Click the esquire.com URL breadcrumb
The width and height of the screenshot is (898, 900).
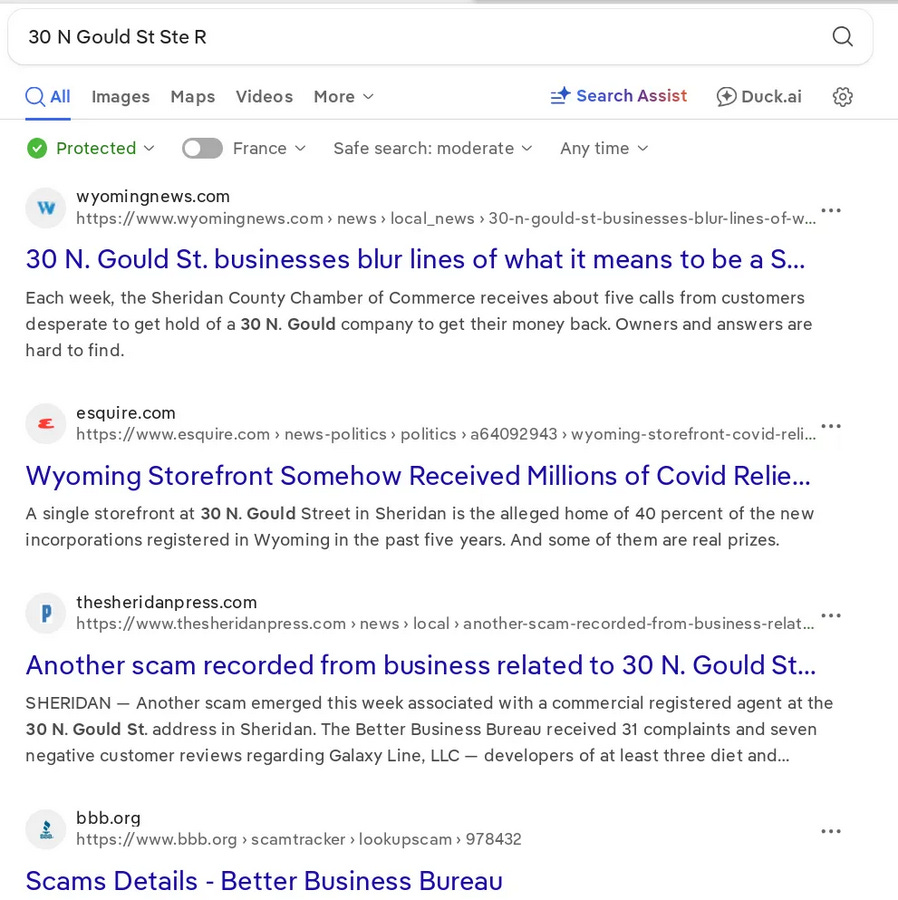(x=446, y=435)
